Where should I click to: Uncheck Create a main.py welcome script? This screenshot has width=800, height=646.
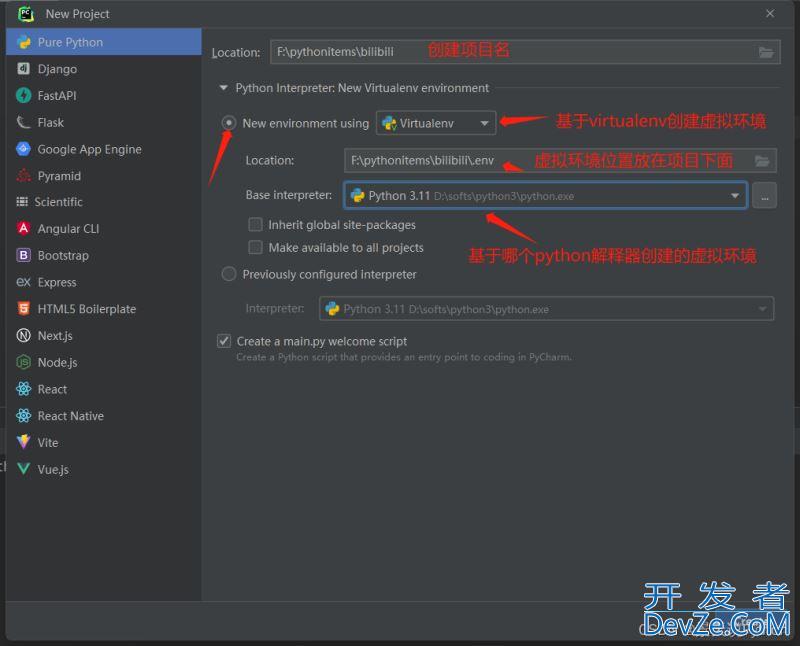pos(224,341)
